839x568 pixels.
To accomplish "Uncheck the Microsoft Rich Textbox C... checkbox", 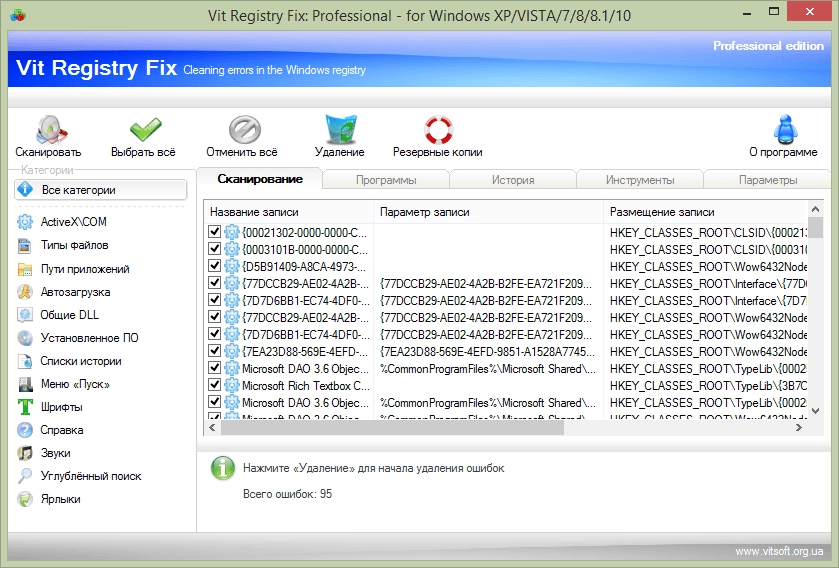I will pos(215,385).
